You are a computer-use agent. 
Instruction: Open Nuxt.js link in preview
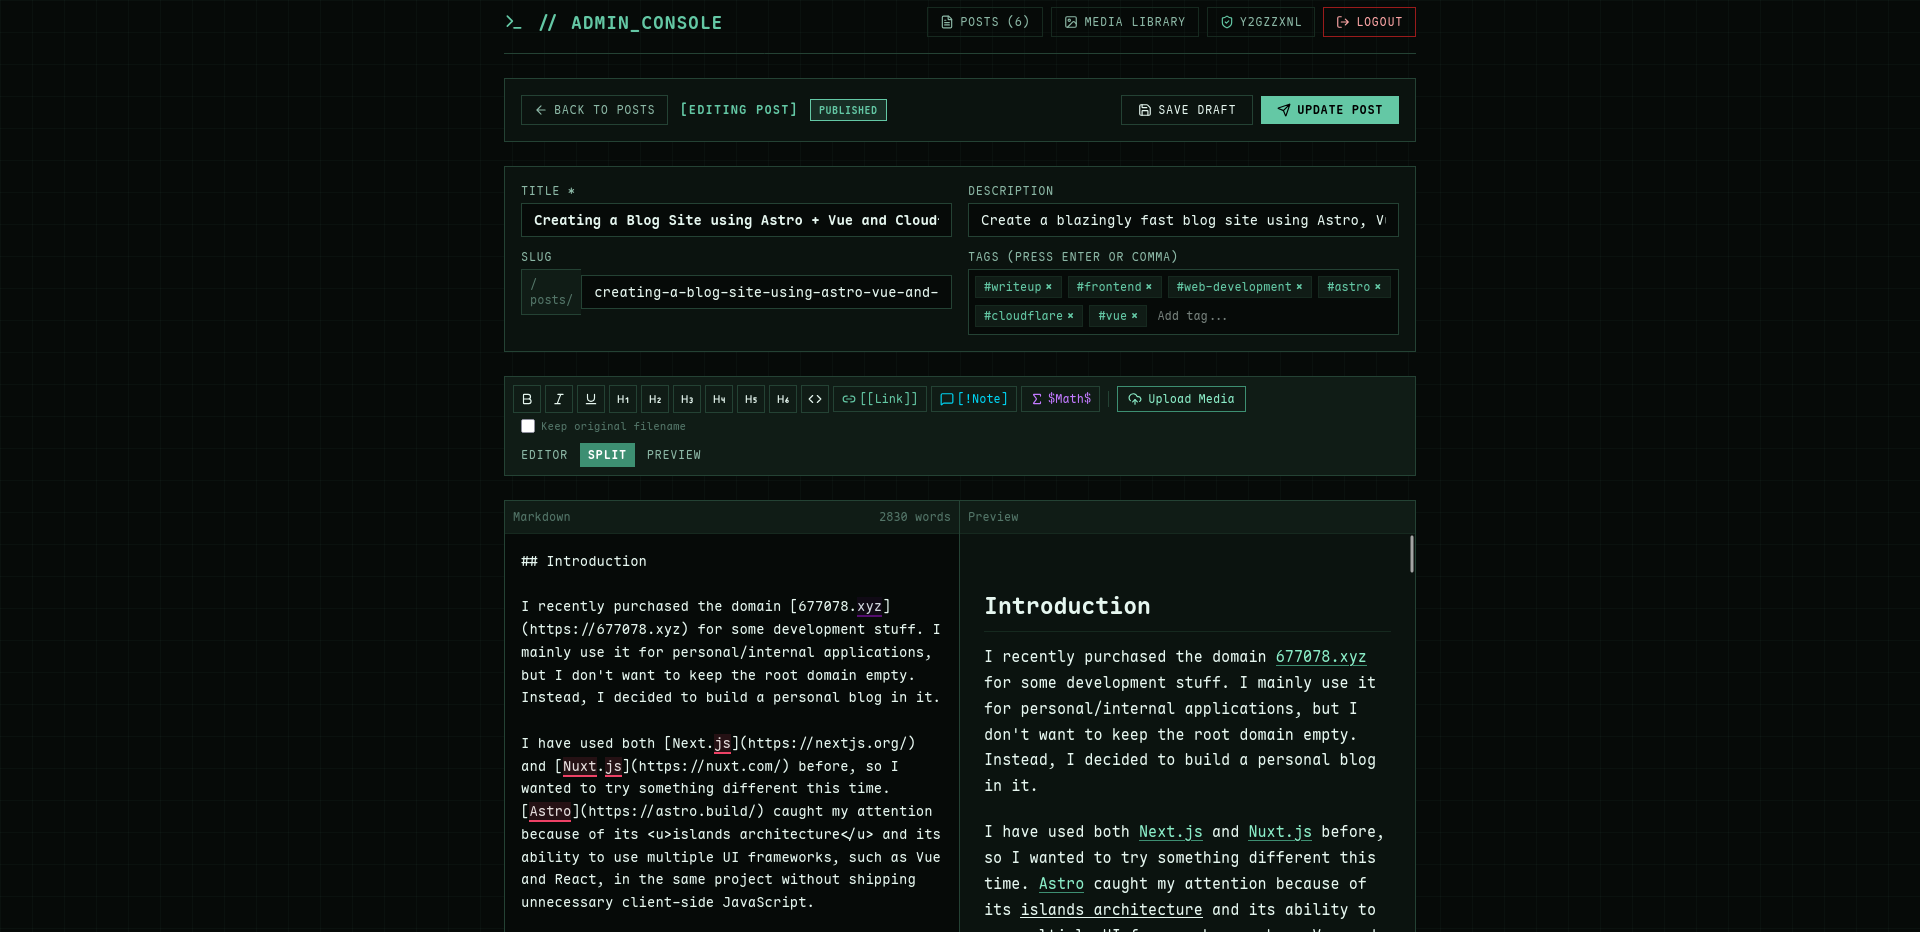1280,832
